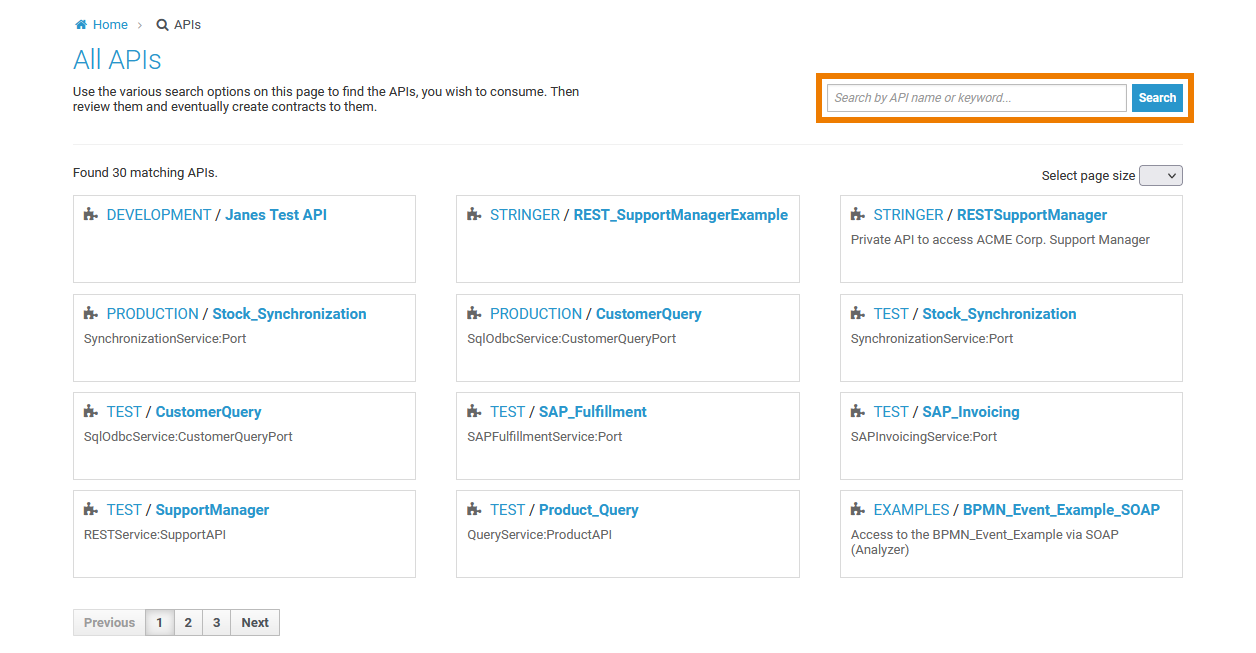Go to results page 3

[x=216, y=622]
